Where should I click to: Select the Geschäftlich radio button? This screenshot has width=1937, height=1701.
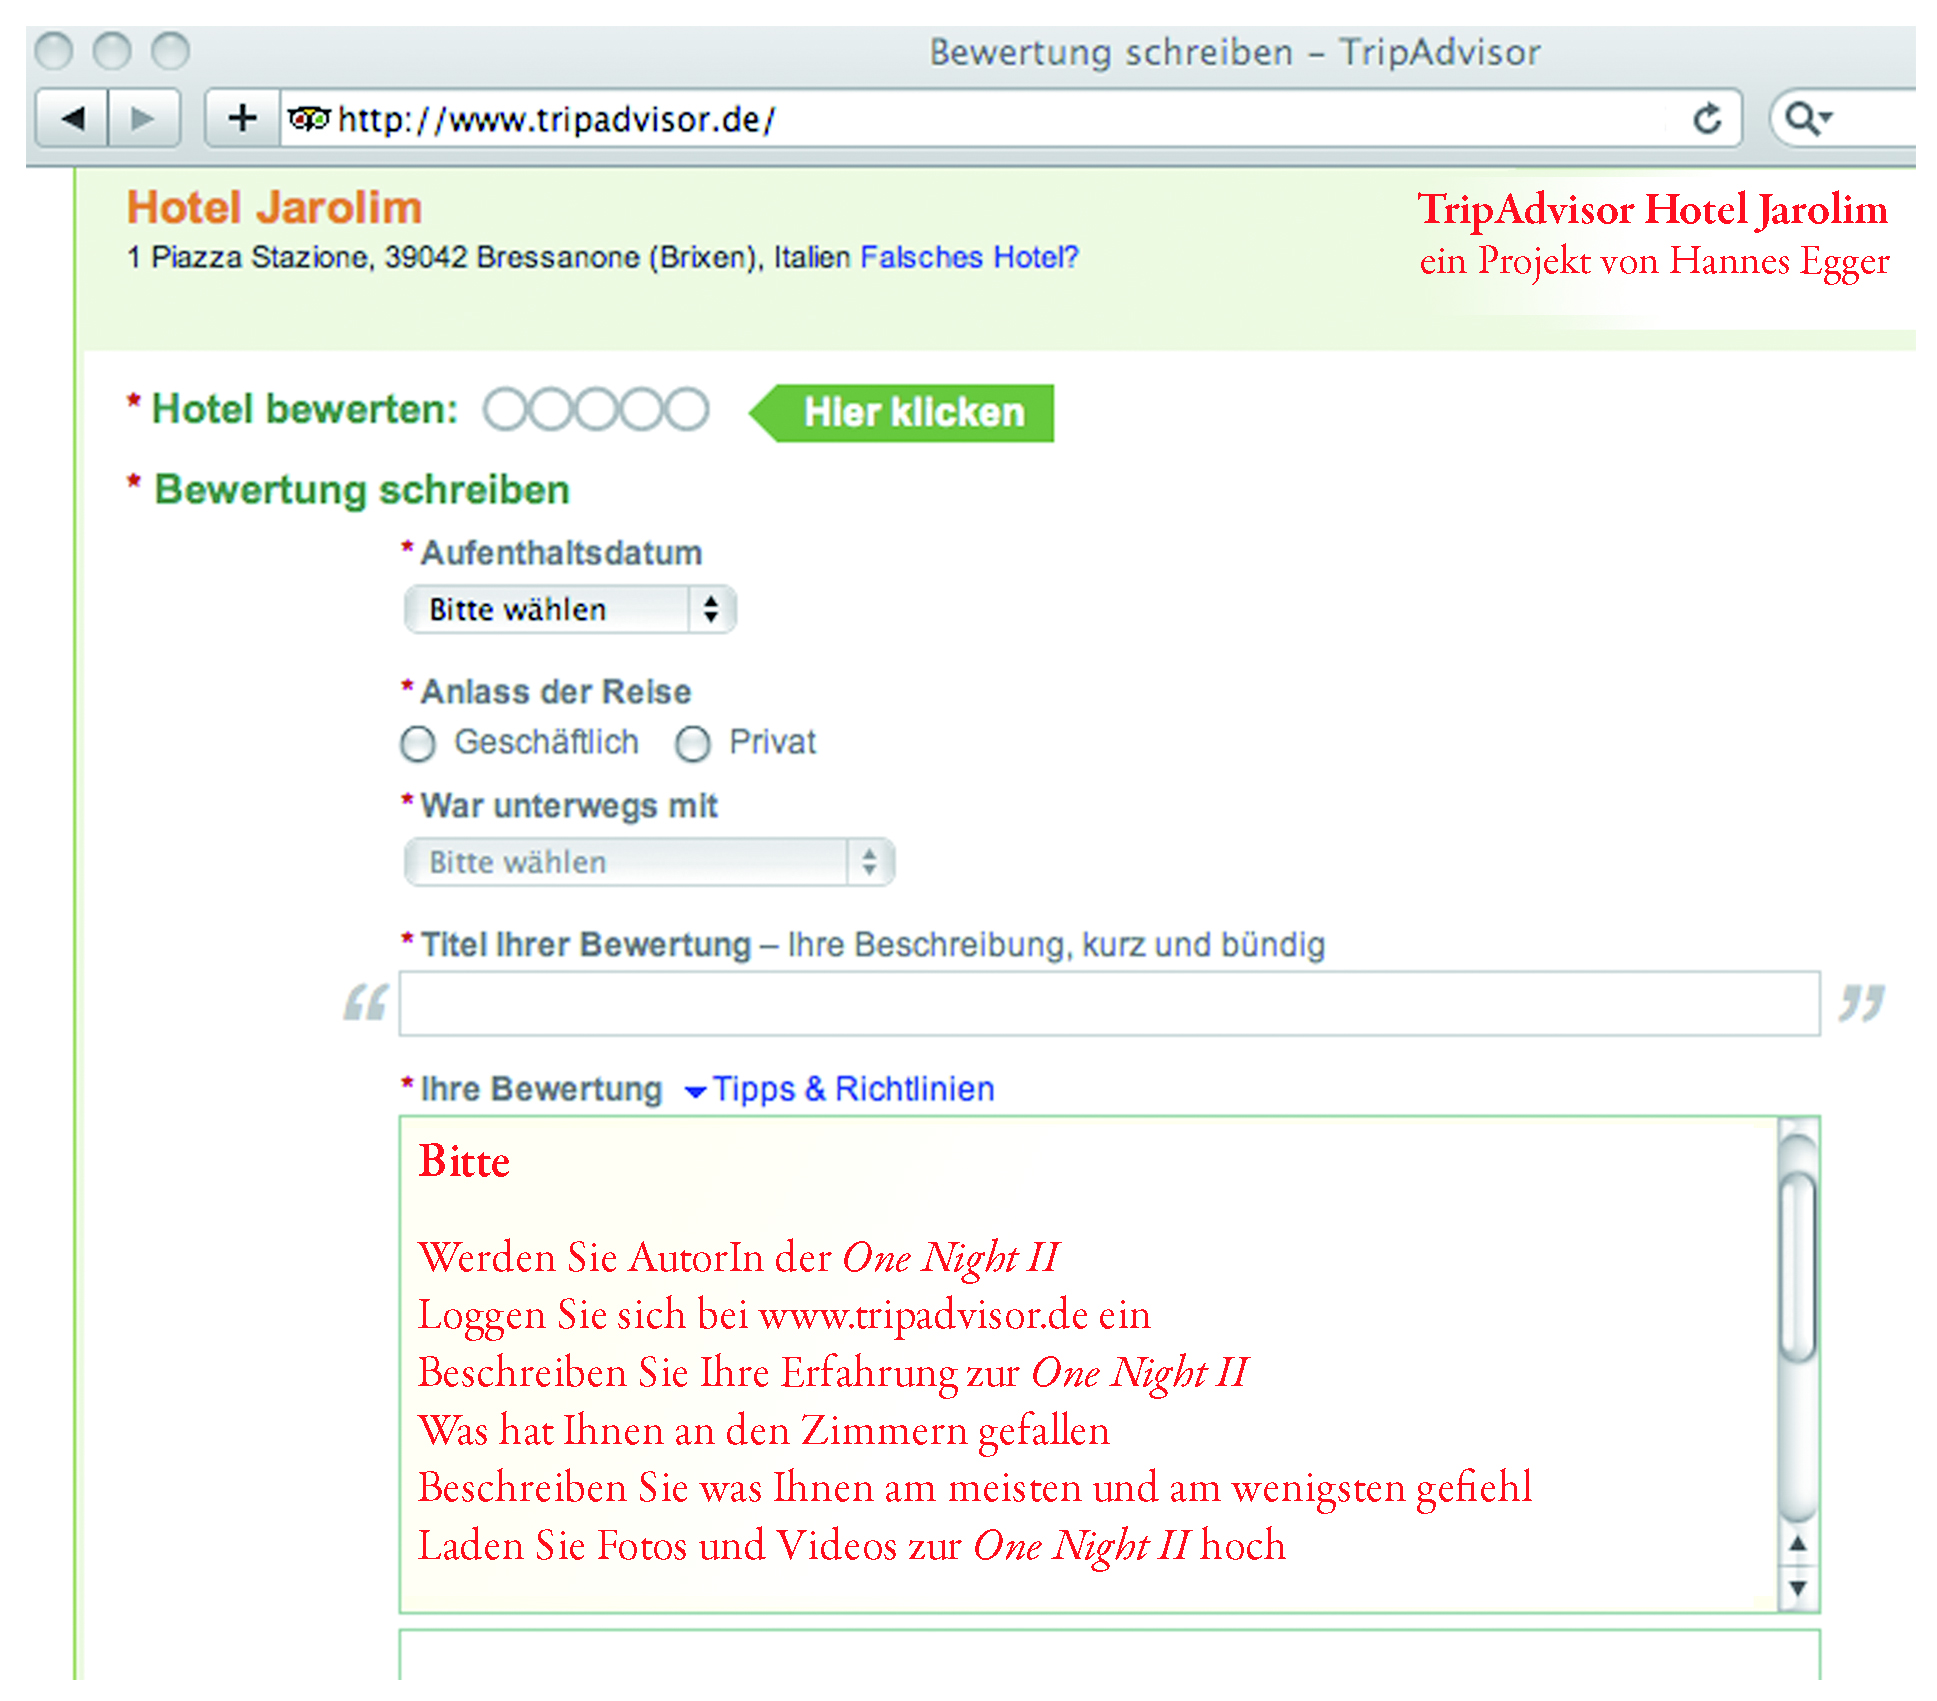tap(418, 744)
